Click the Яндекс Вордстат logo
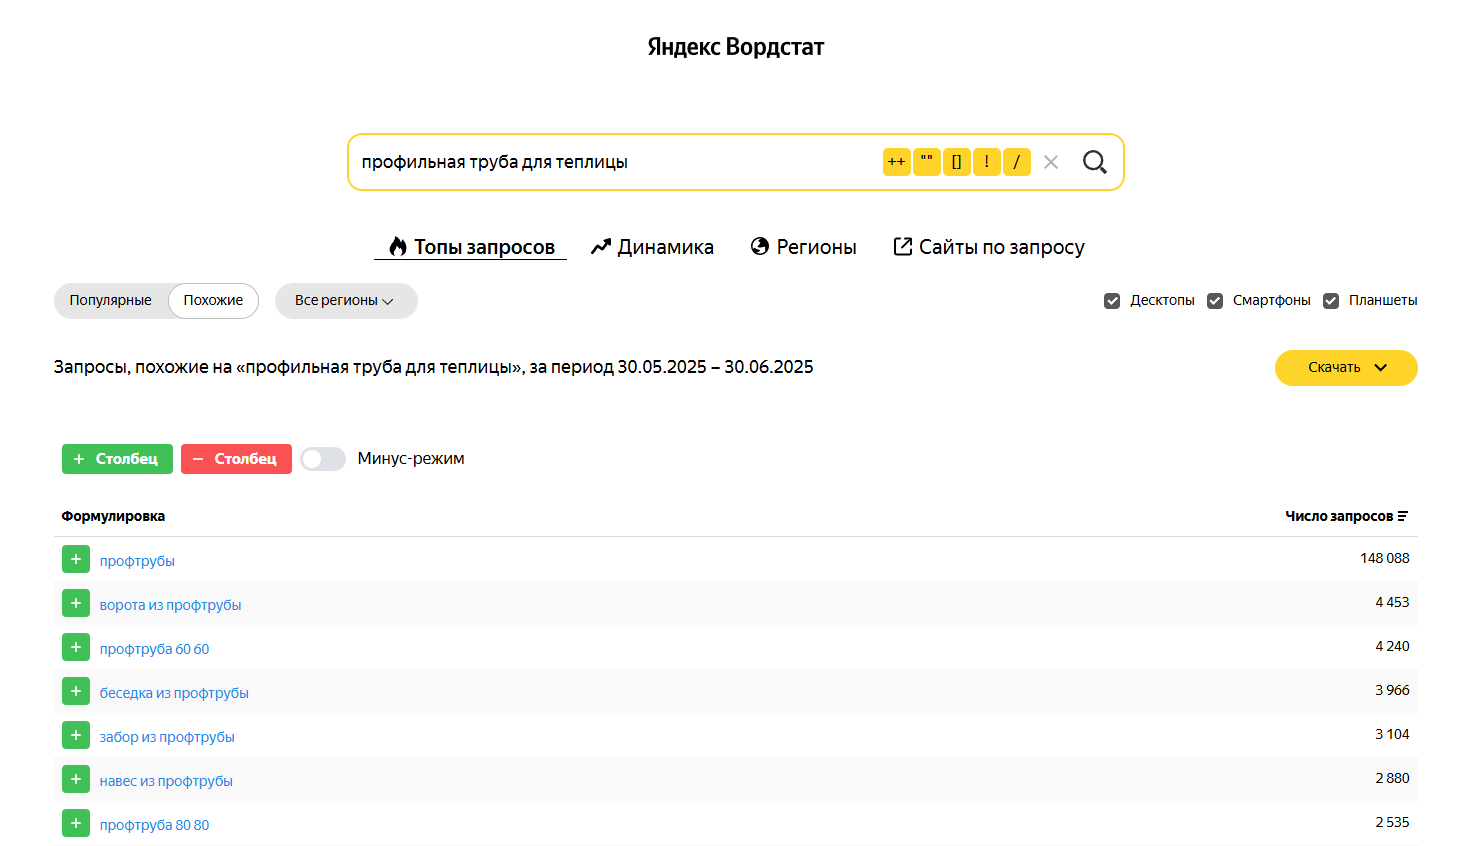1470x846 pixels. point(736,47)
